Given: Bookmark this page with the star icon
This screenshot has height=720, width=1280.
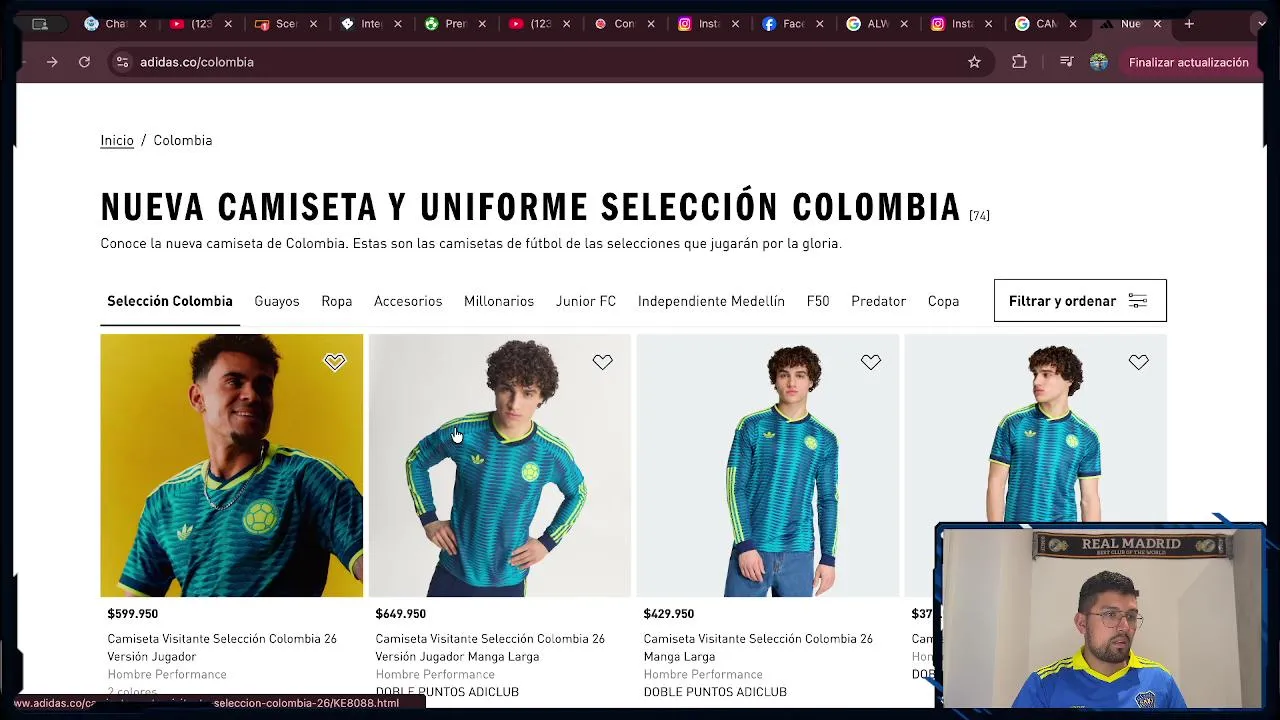Looking at the screenshot, I should pyautogui.click(x=974, y=62).
